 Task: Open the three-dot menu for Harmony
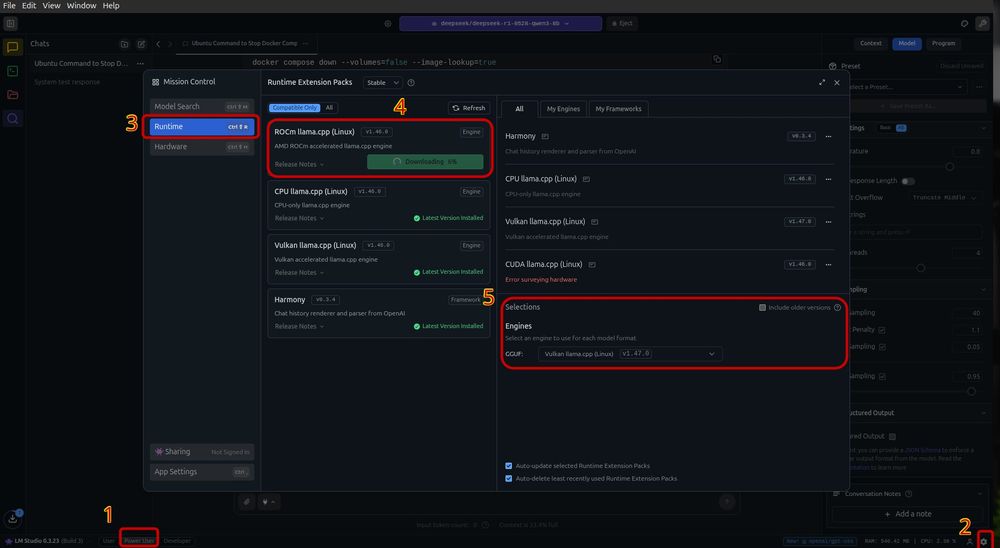pos(828,137)
